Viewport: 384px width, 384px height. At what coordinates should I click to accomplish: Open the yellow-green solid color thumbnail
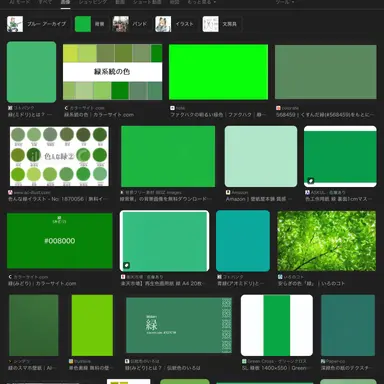pos(92,325)
